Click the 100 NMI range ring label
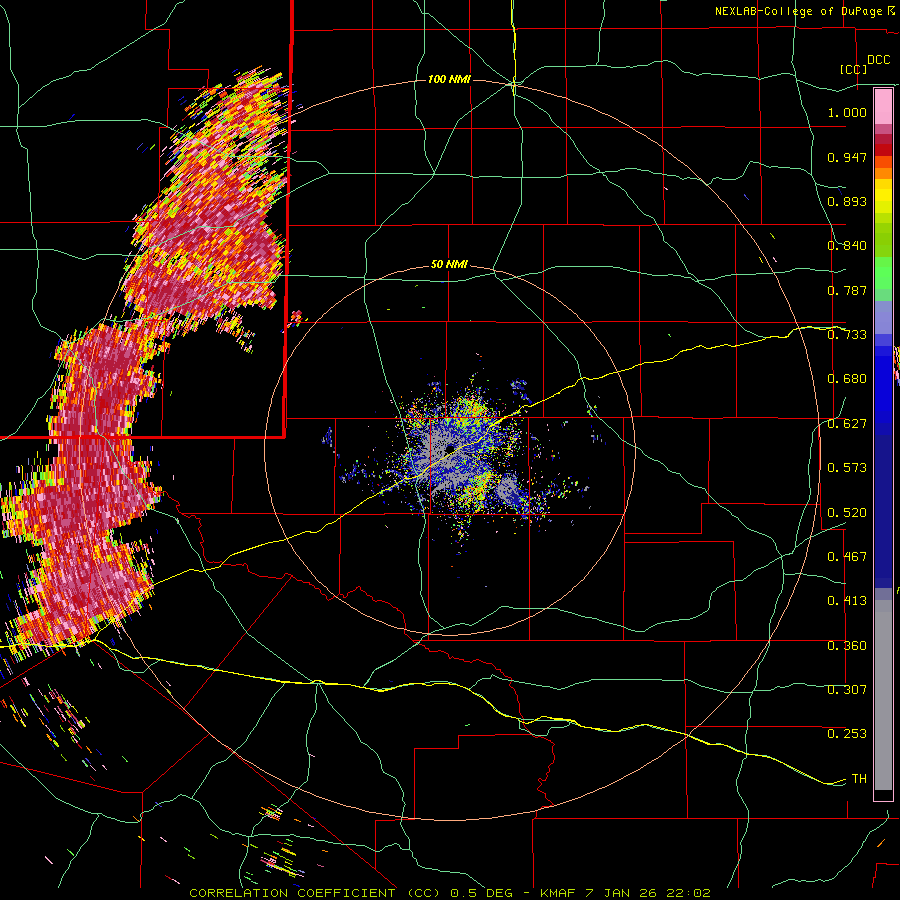This screenshot has width=900, height=900. pos(449,79)
